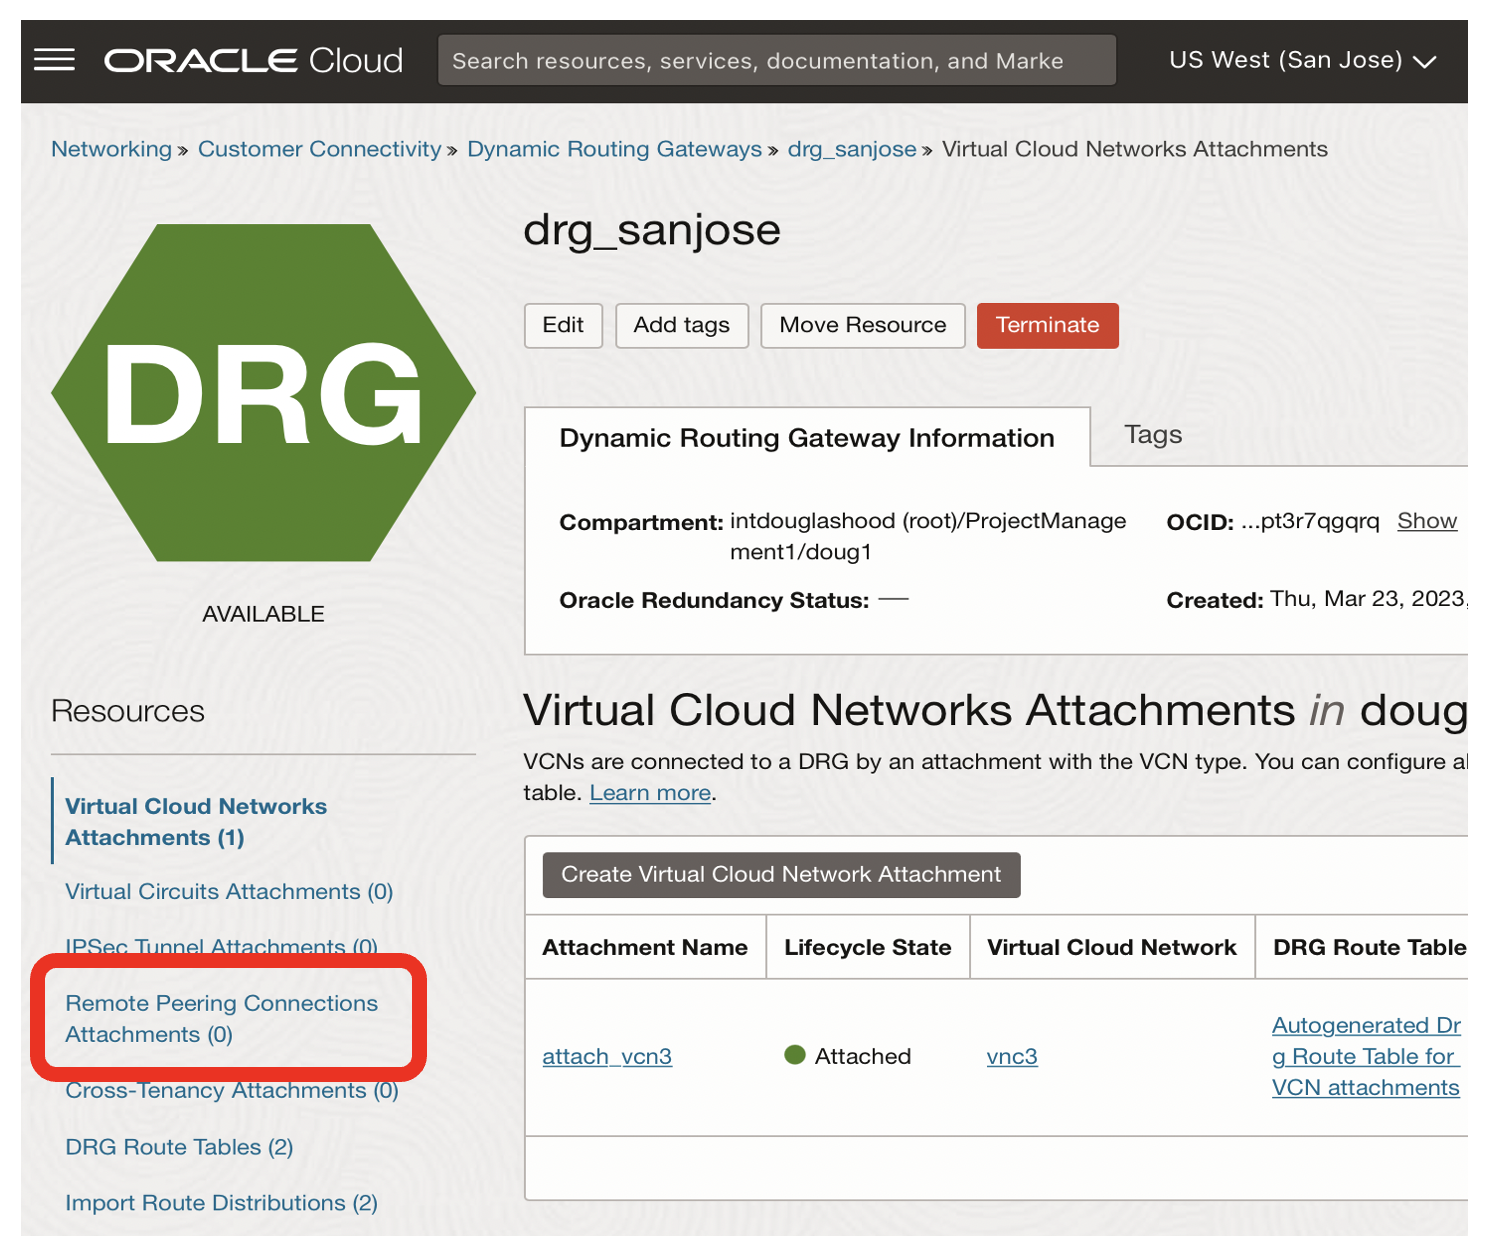
Task: Open the attach_vcn3 attachment
Action: (x=607, y=1057)
